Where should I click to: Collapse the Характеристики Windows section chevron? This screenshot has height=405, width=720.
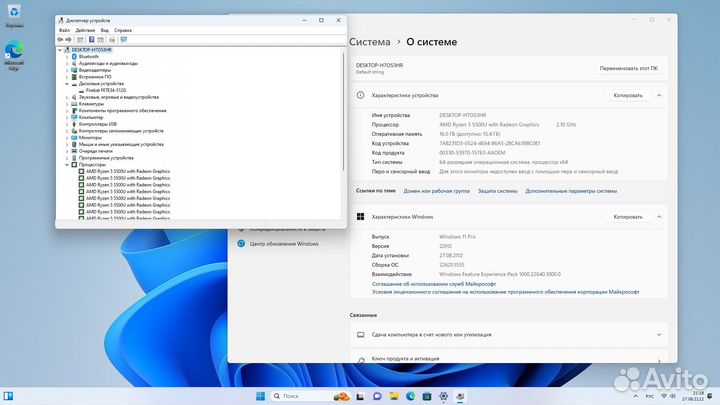pyautogui.click(x=659, y=217)
